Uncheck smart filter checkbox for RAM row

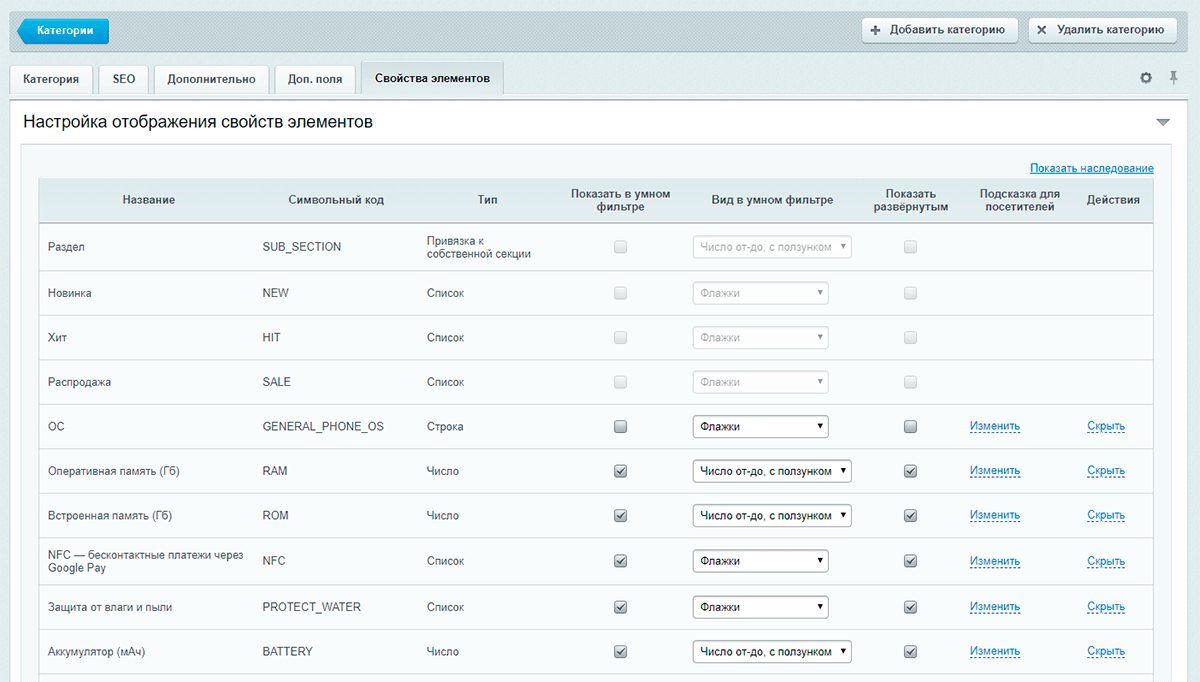click(620, 471)
